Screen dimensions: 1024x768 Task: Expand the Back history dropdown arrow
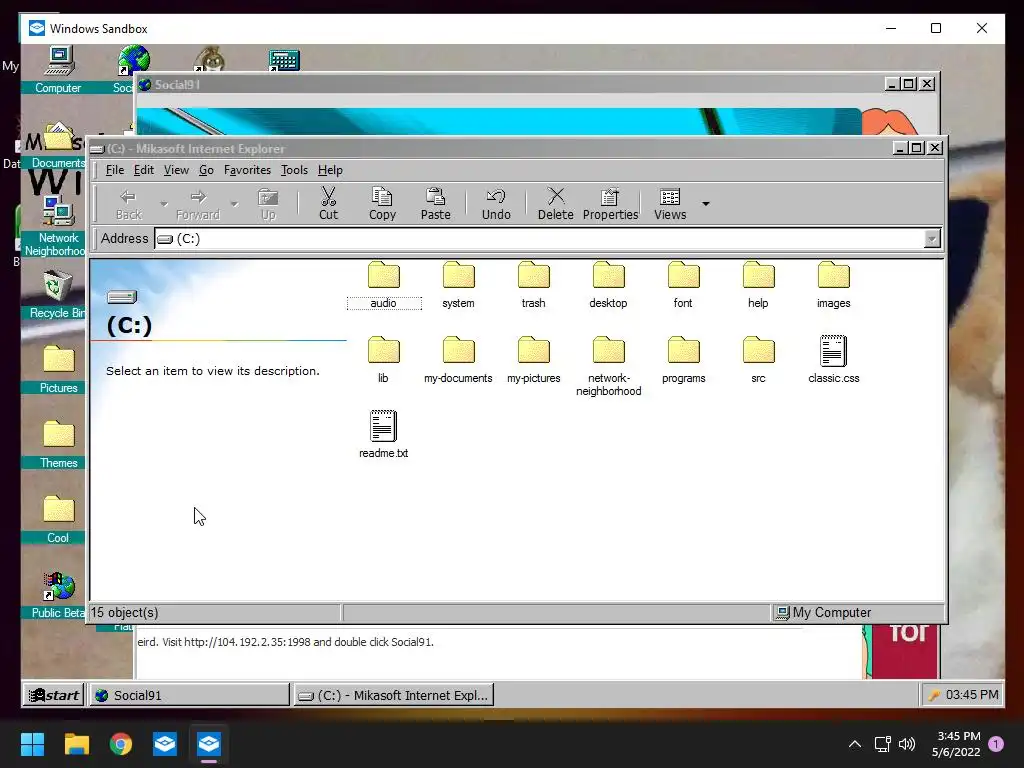(163, 204)
